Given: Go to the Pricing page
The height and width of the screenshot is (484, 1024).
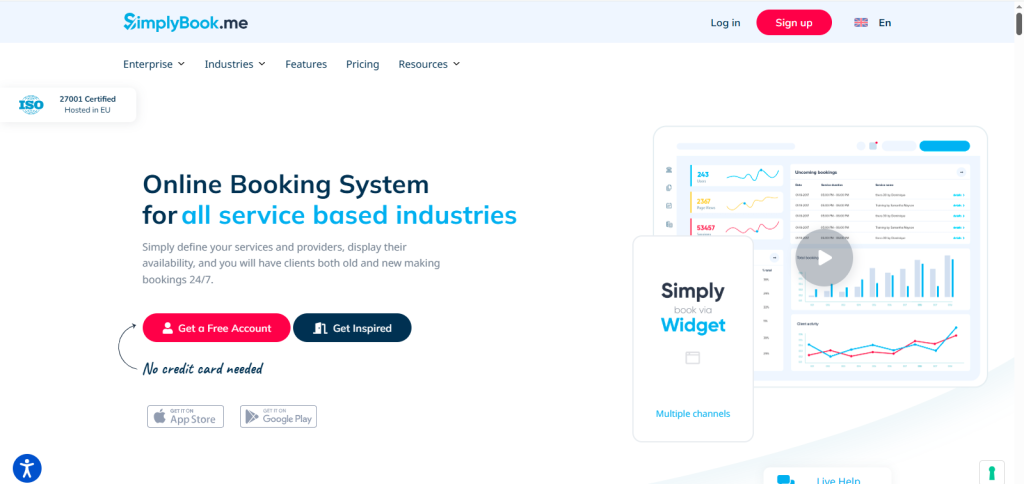Looking at the screenshot, I should (x=362, y=64).
